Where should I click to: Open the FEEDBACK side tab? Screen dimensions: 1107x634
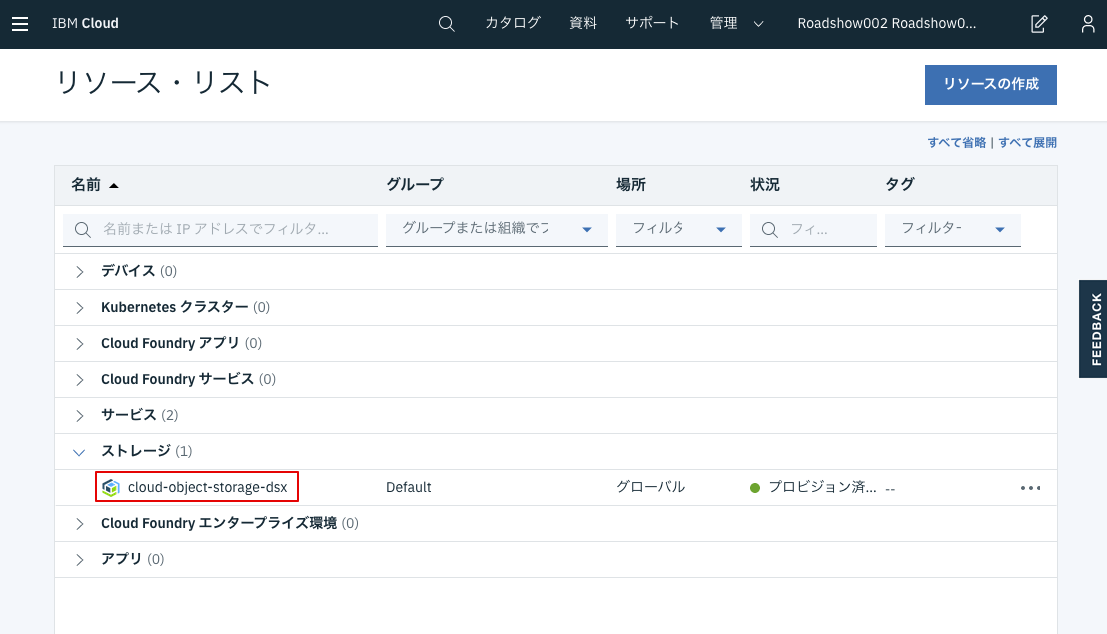(1093, 329)
